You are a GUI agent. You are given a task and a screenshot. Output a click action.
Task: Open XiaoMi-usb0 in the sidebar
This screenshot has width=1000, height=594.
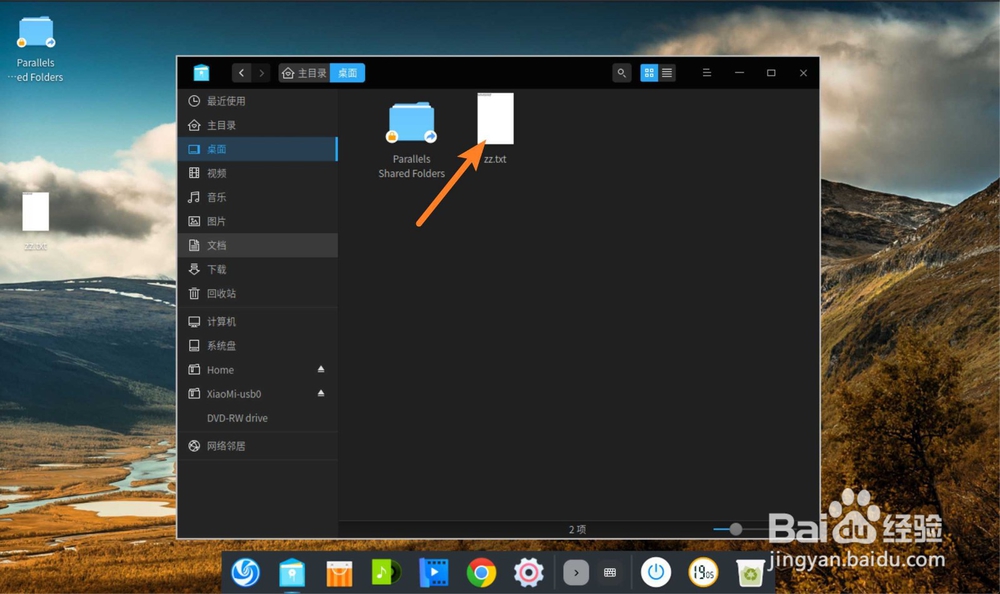258,394
